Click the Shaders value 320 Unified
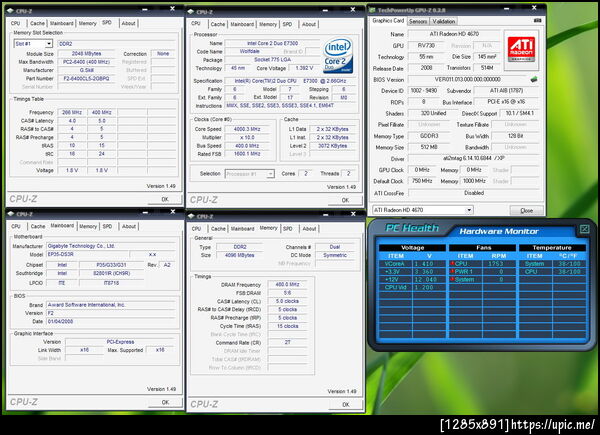The width and height of the screenshot is (600, 435). click(x=433, y=113)
